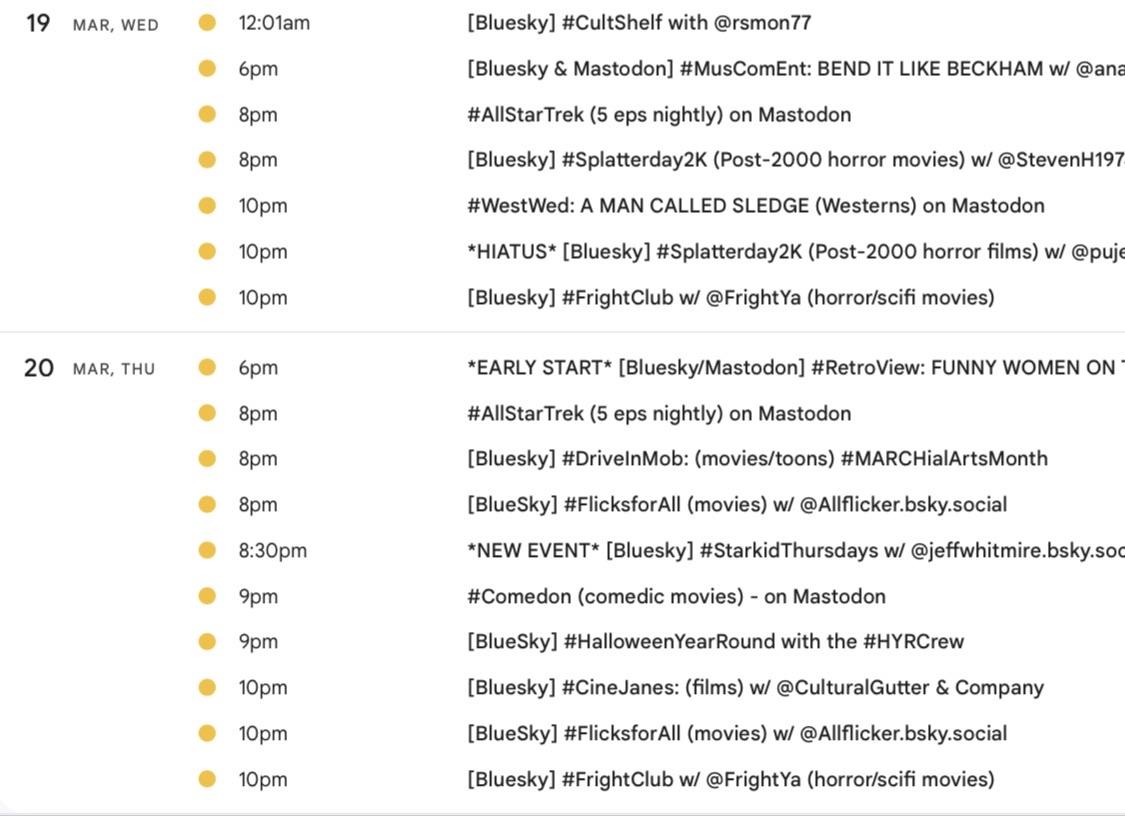1125x816 pixels.
Task: Click the "8pm" time on the #DriveInMob row
Action: (258, 459)
